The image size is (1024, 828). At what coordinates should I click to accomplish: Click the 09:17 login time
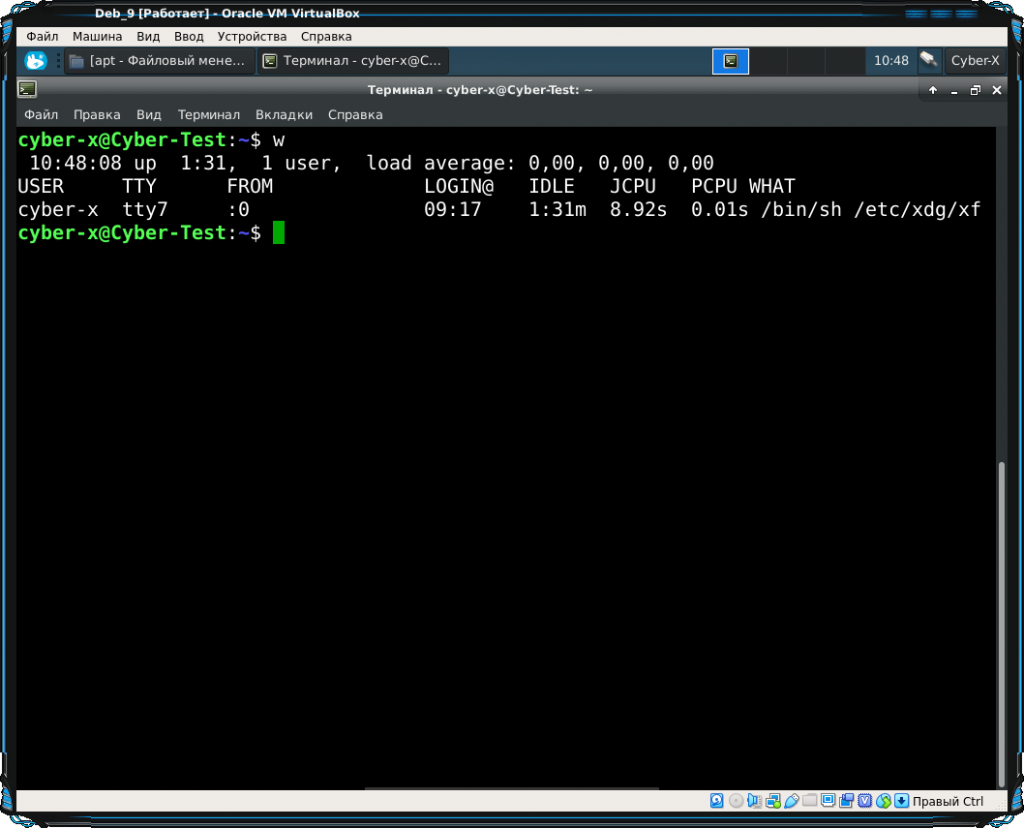[x=453, y=210]
